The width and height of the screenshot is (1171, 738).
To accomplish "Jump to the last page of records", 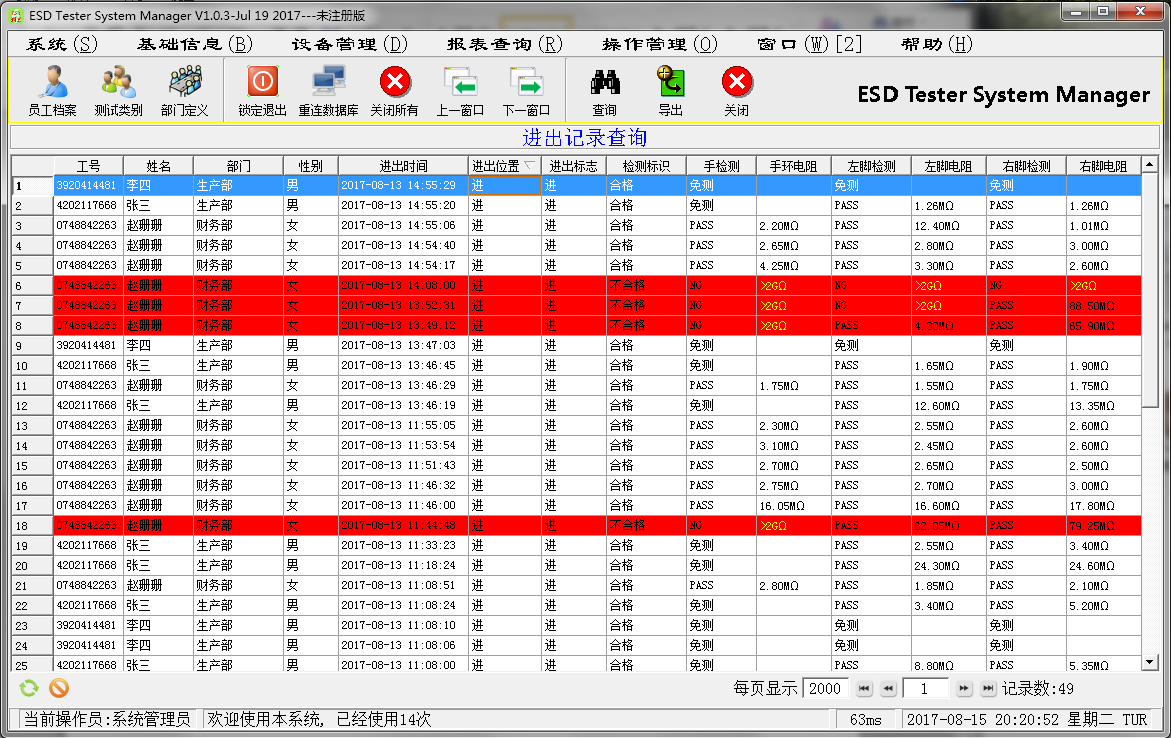I will [988, 688].
